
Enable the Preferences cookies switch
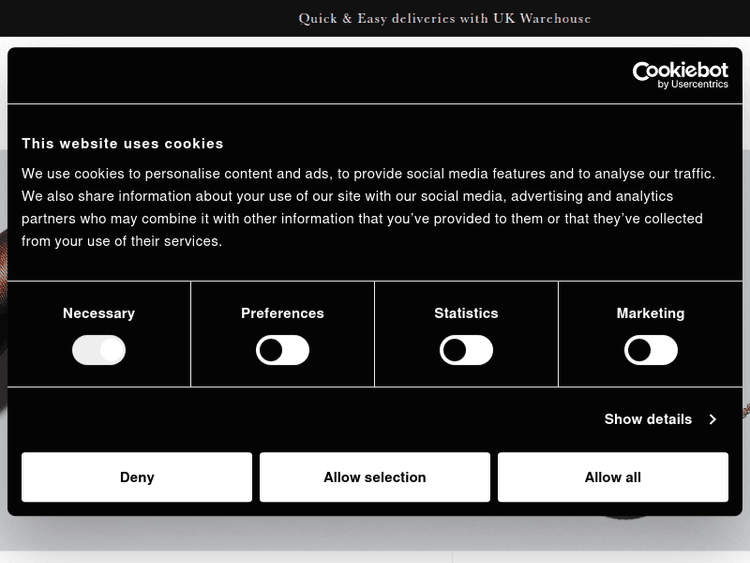pos(283,350)
